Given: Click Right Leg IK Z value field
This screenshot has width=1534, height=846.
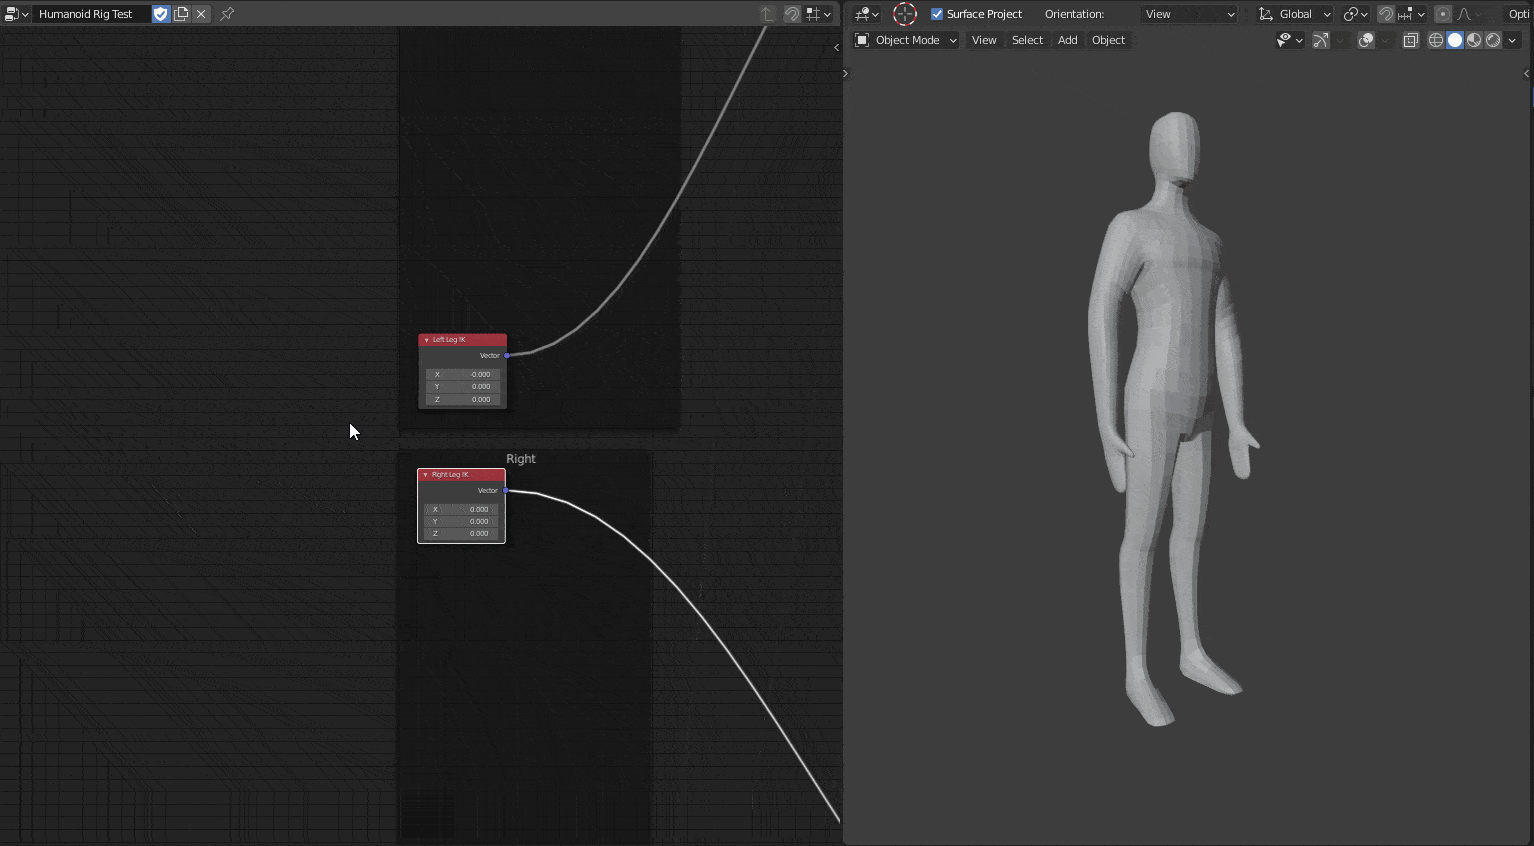Looking at the screenshot, I should pyautogui.click(x=461, y=533).
